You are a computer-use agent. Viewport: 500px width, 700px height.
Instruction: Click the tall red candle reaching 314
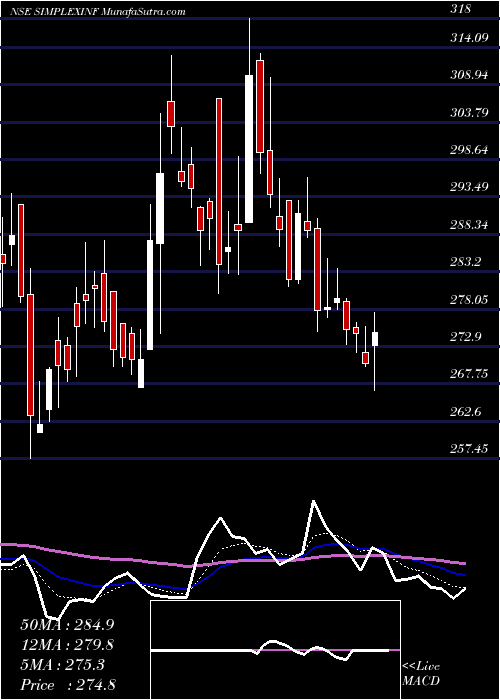(x=260, y=106)
